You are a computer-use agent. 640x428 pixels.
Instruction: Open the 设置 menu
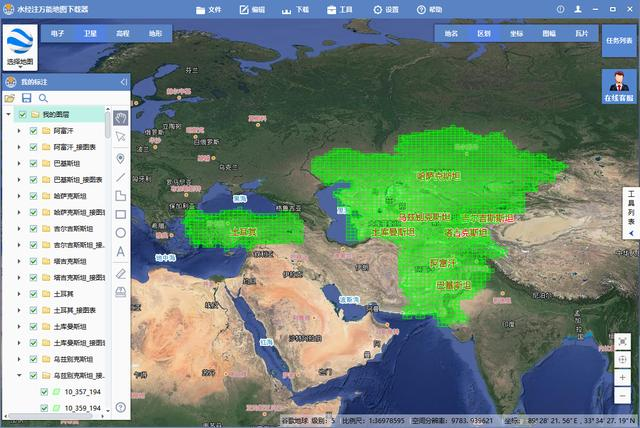386,9
